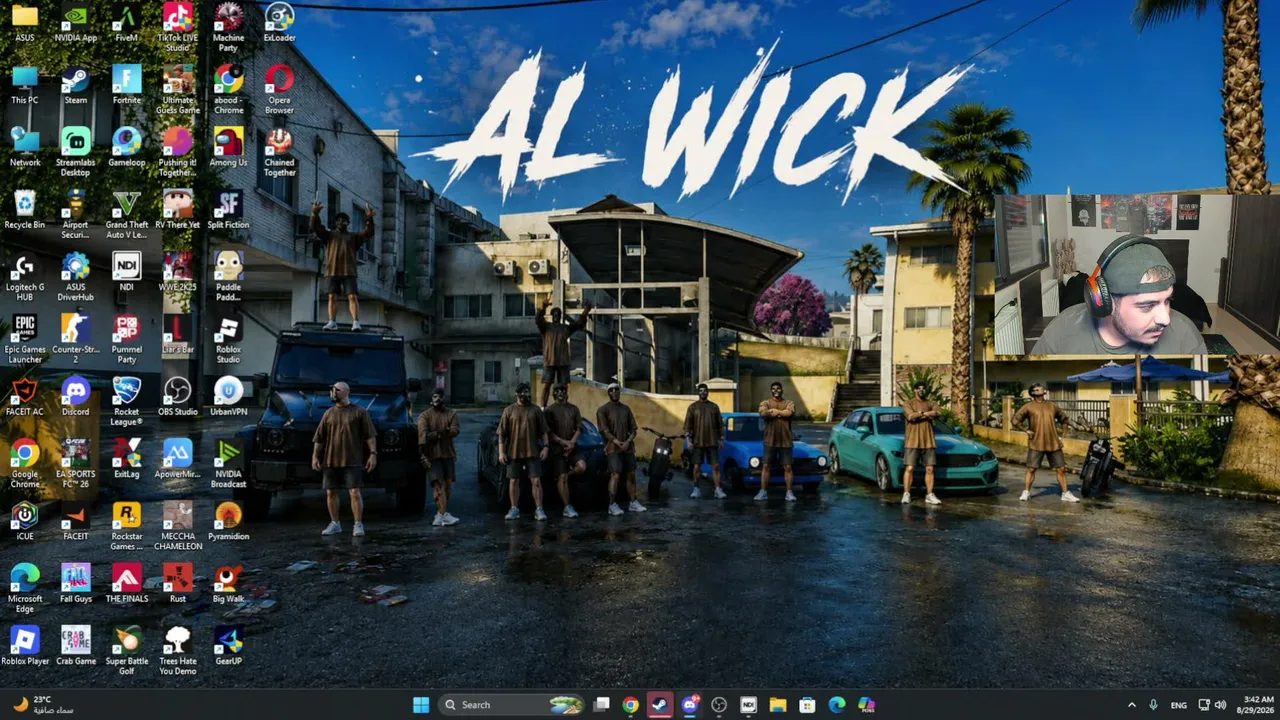The image size is (1280, 720).
Task: Open the TikTok LIVE Studio shortcut
Action: click(178, 27)
